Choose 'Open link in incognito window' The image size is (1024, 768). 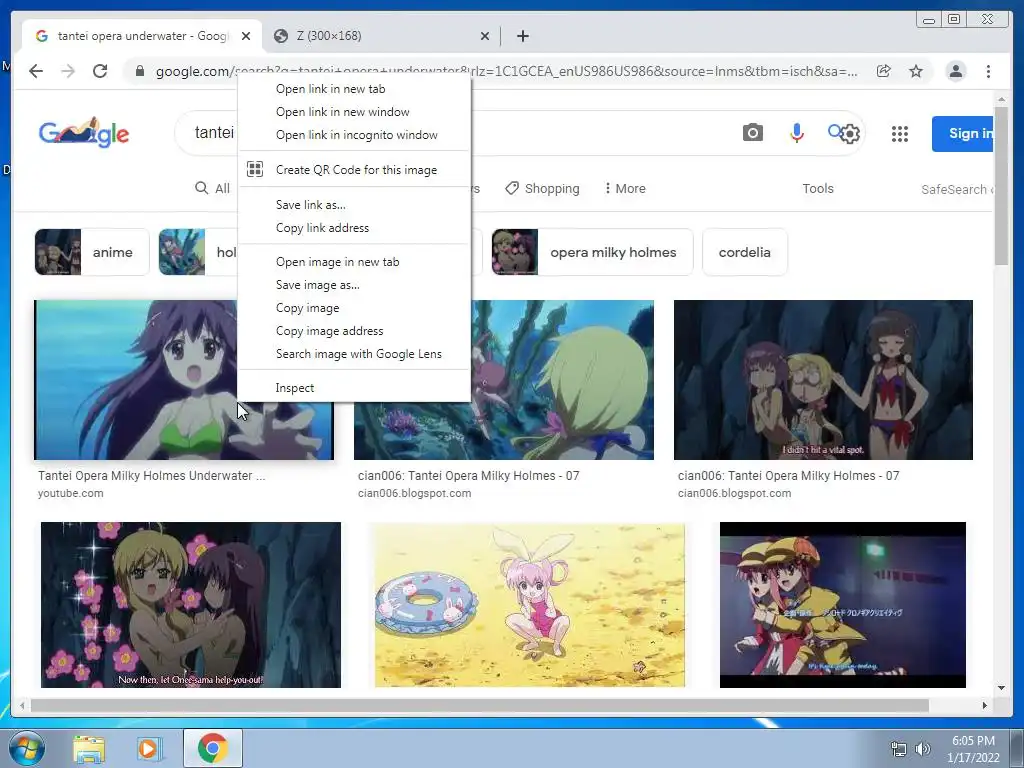[354, 135]
